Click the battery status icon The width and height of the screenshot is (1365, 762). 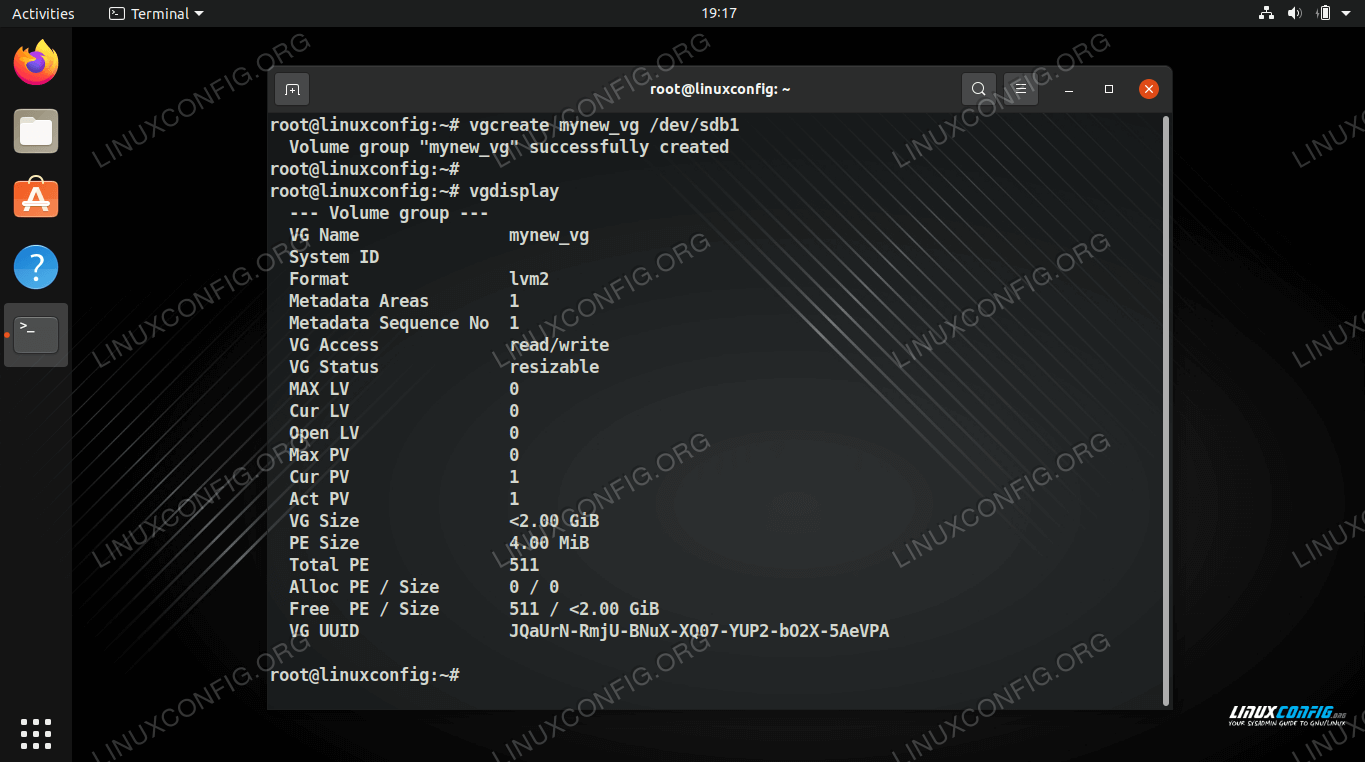[x=1323, y=13]
